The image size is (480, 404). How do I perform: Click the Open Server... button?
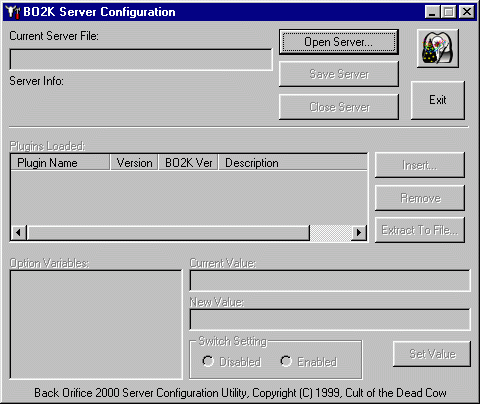coord(339,42)
